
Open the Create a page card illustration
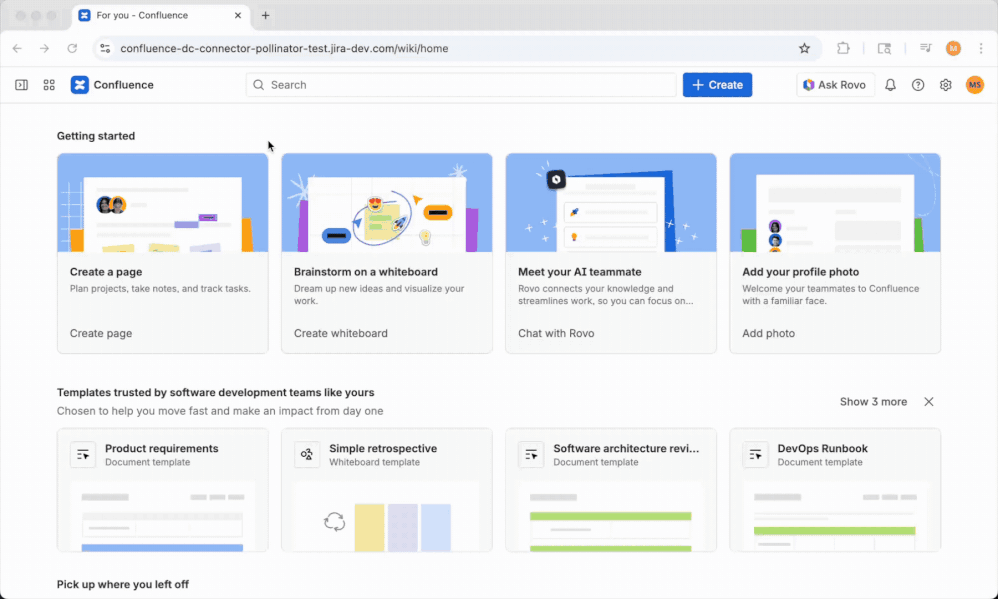163,202
